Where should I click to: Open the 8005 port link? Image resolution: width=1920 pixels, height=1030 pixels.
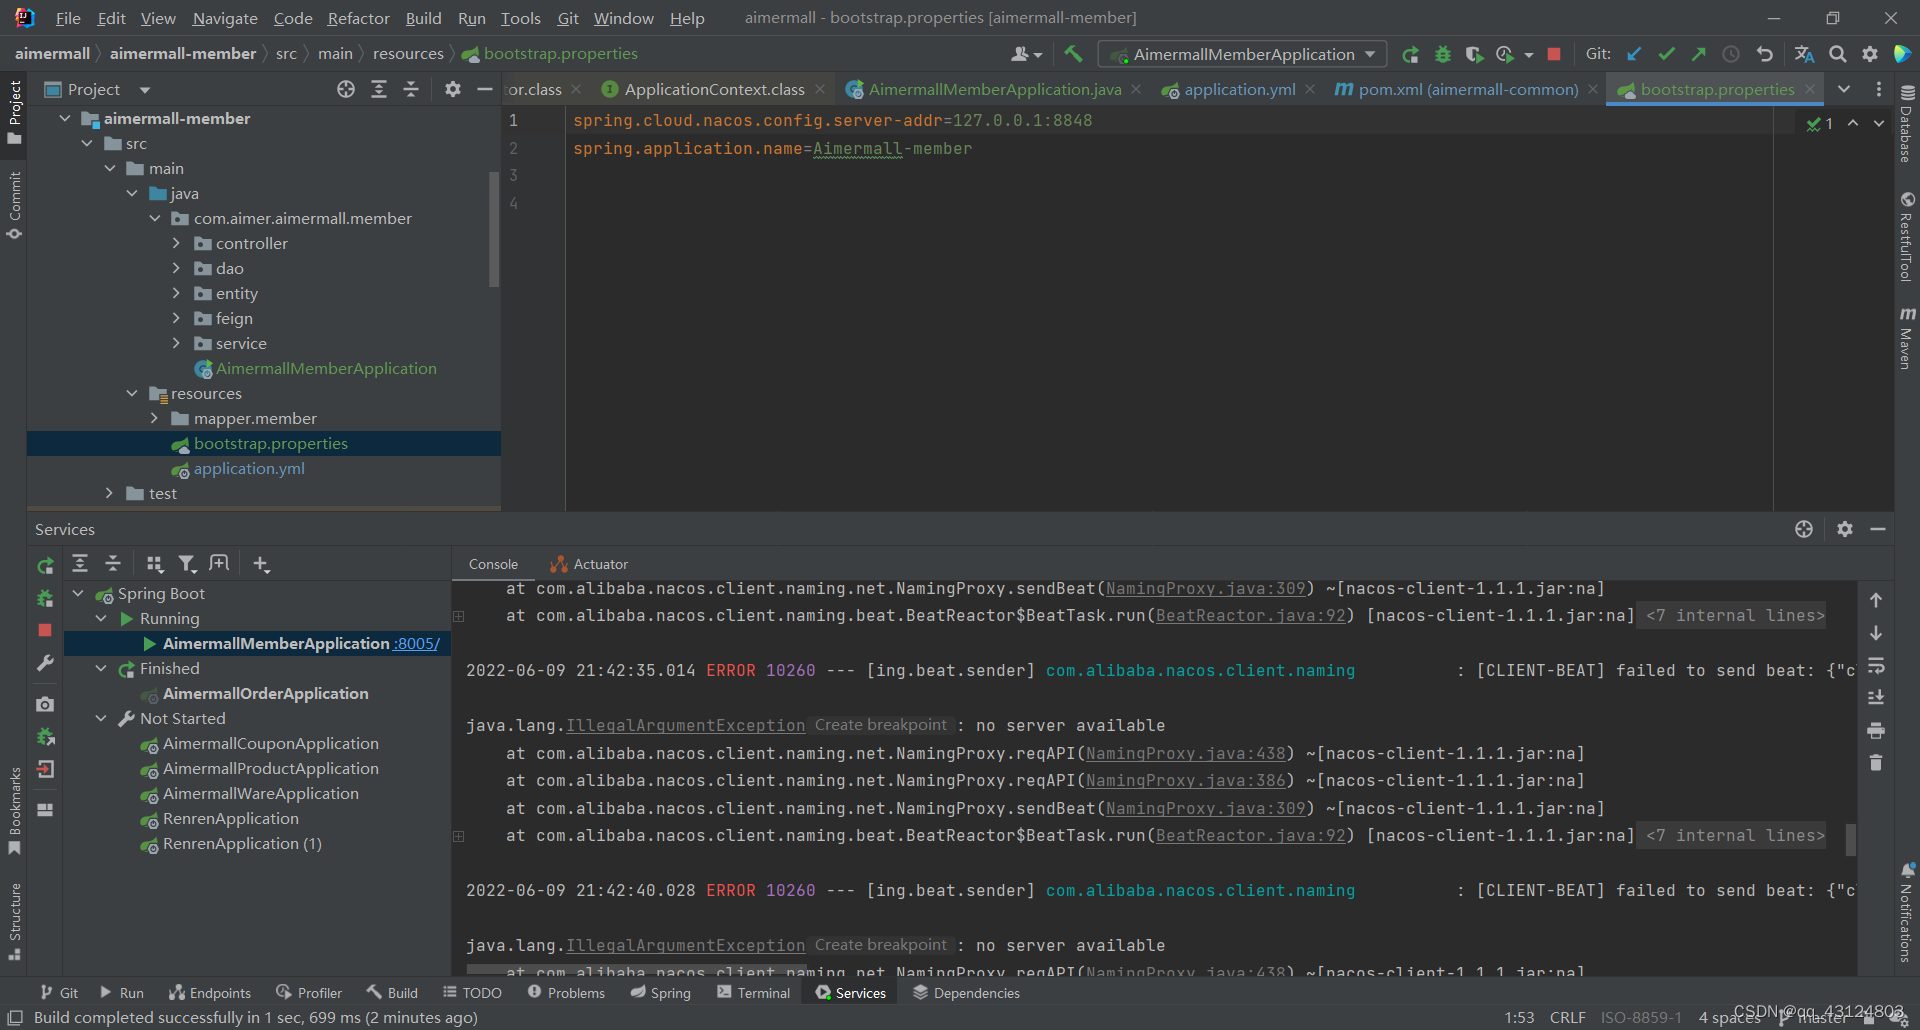pos(417,643)
